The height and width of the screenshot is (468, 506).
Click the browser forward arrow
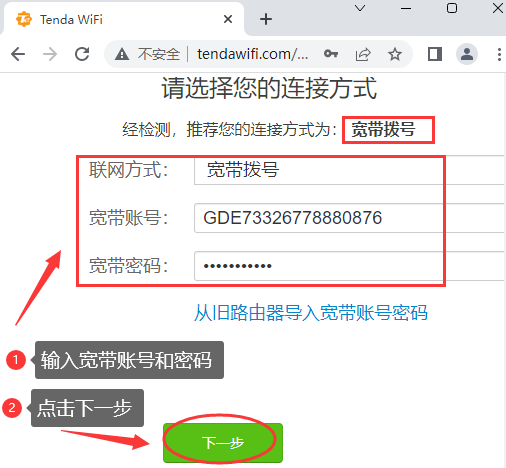50,54
